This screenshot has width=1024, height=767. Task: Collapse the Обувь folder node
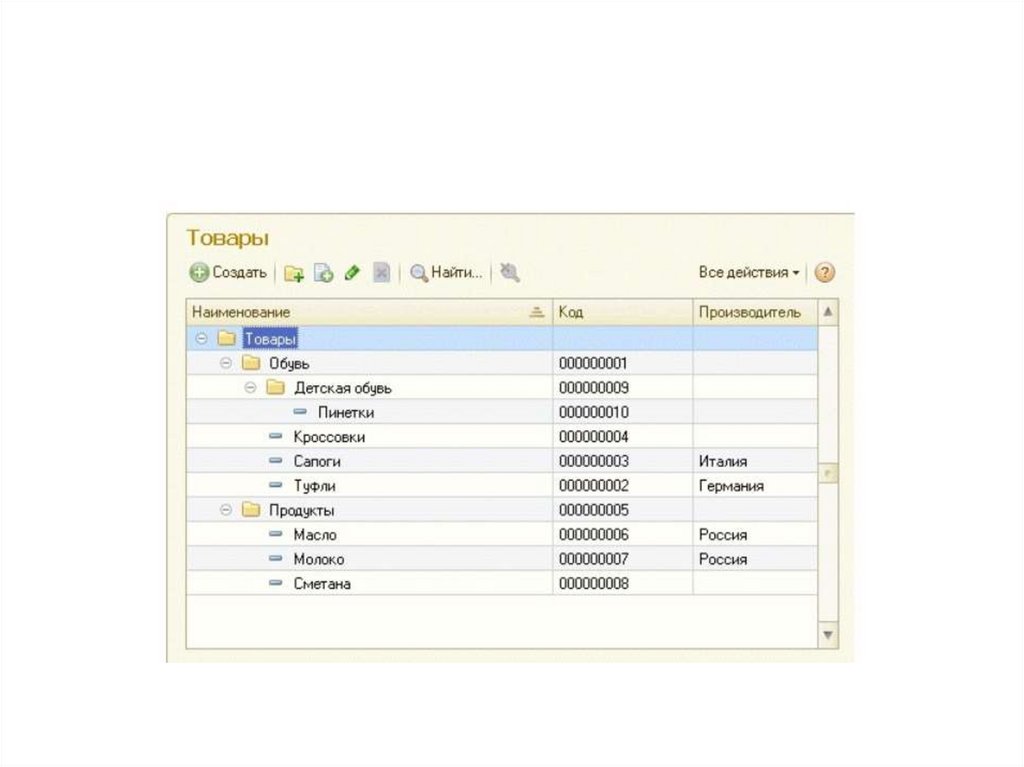tap(226, 363)
